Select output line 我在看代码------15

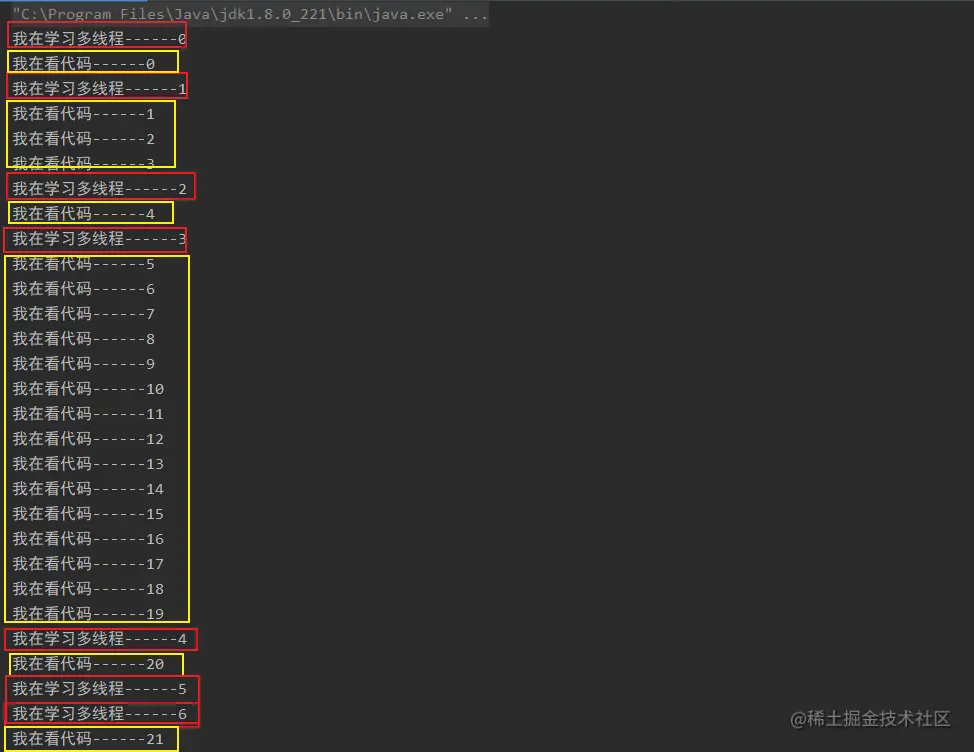pyautogui.click(x=88, y=514)
